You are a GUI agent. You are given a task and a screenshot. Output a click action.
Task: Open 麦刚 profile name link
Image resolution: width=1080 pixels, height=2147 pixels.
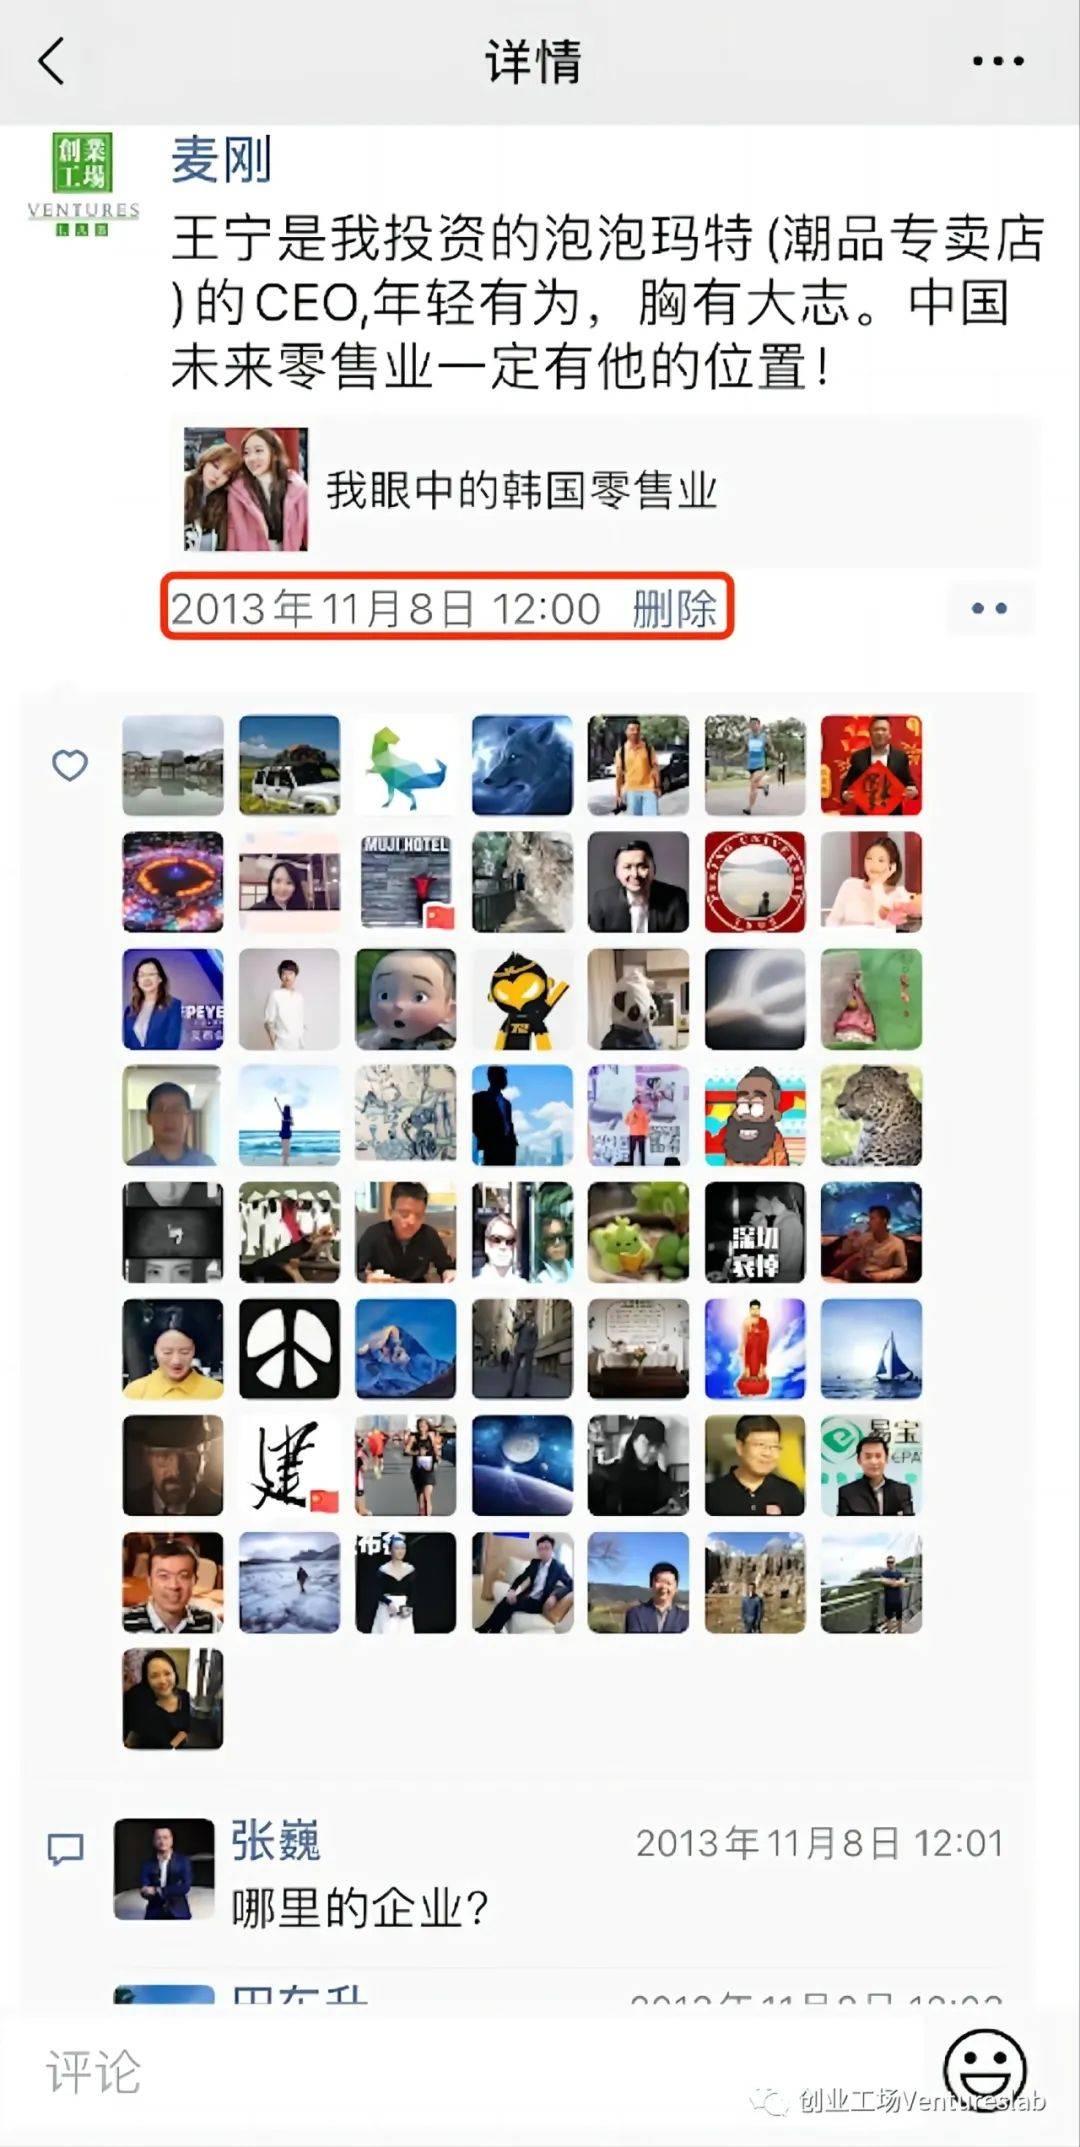pos(221,159)
